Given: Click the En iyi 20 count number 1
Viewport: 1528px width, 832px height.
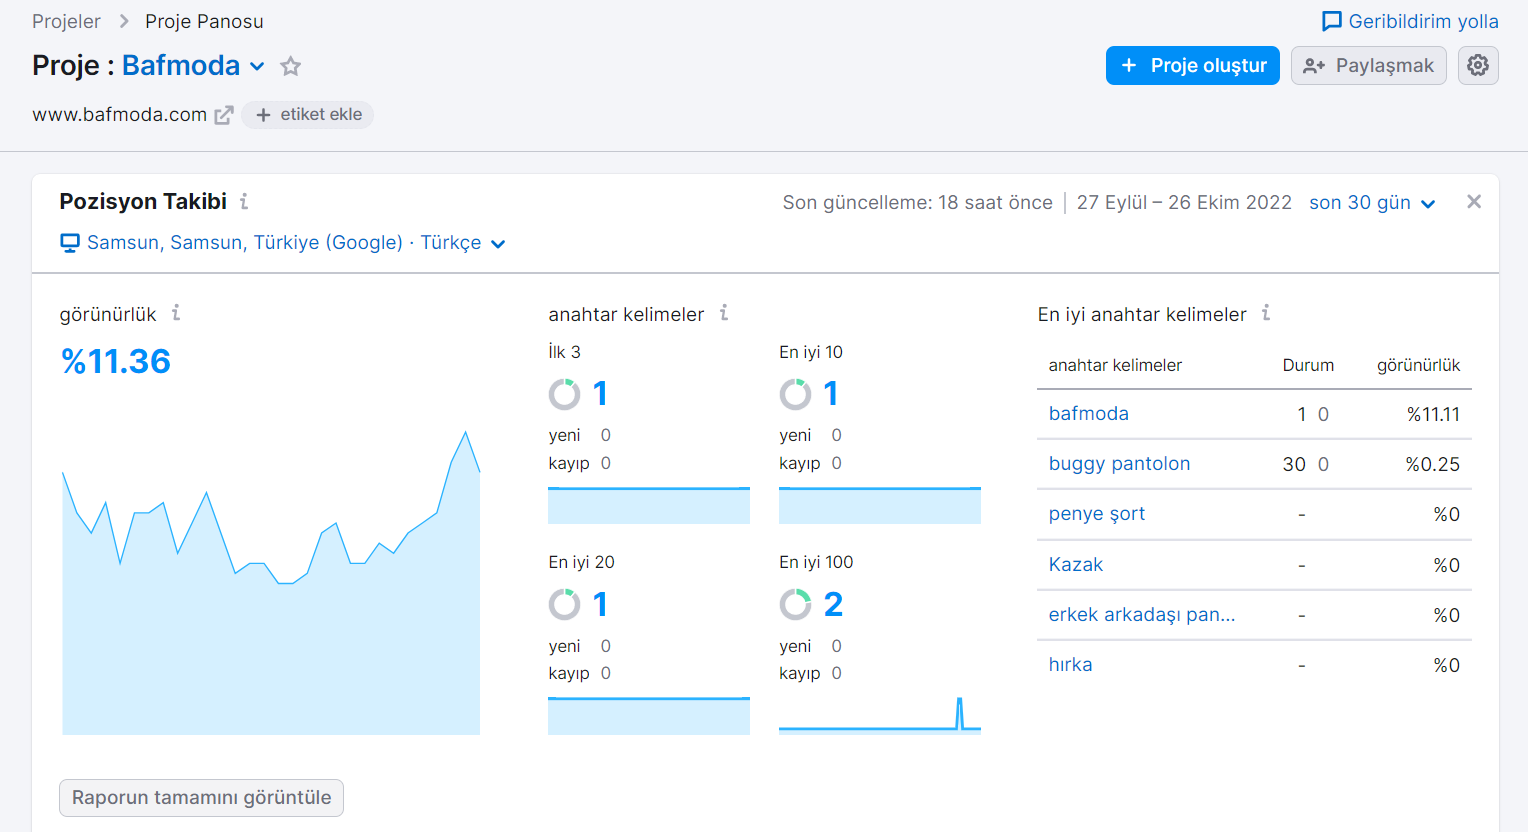Looking at the screenshot, I should tap(600, 604).
